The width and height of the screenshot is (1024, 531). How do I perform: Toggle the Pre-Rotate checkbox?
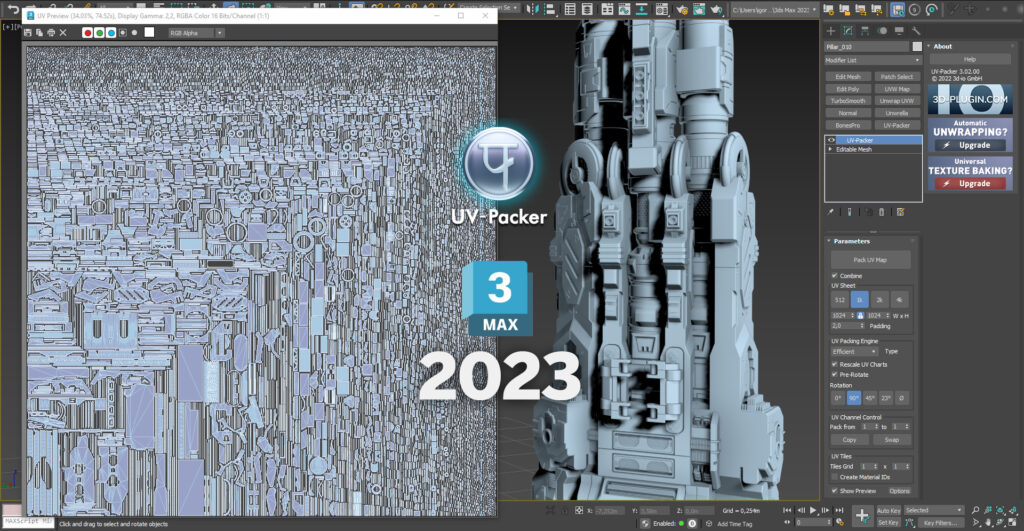[835, 374]
